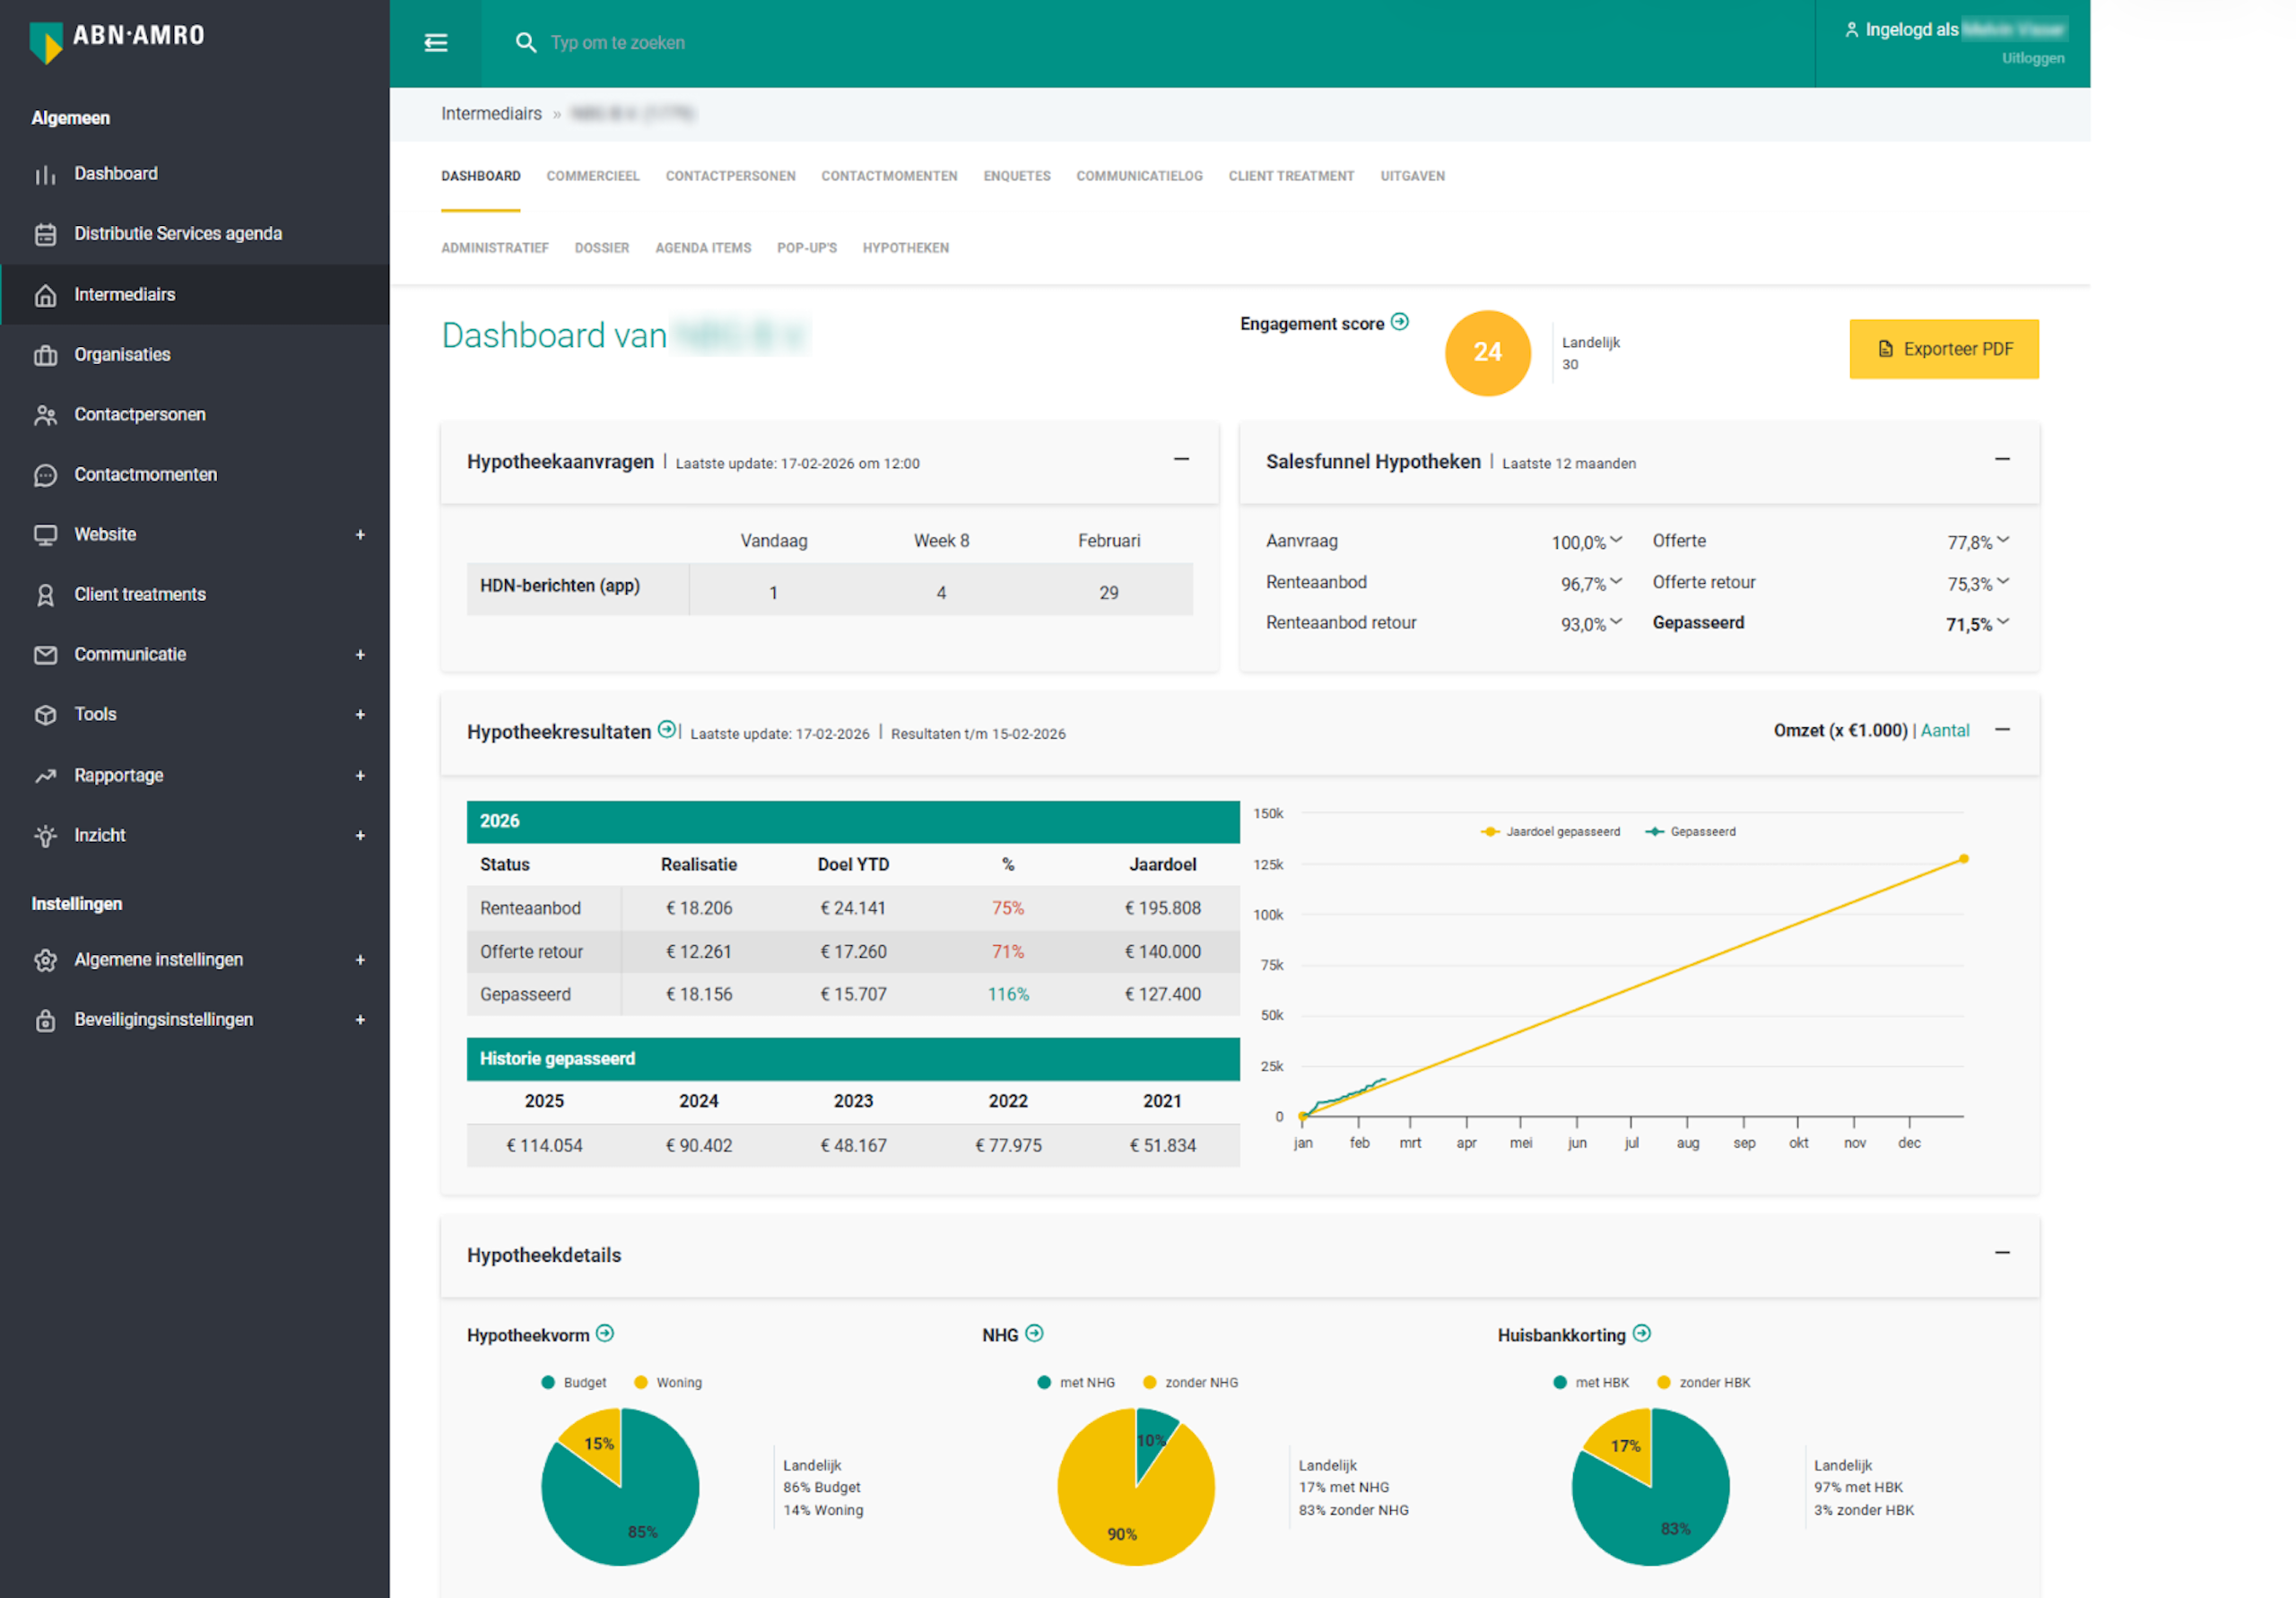Toggle met HBK legend item

[x=1591, y=1382]
